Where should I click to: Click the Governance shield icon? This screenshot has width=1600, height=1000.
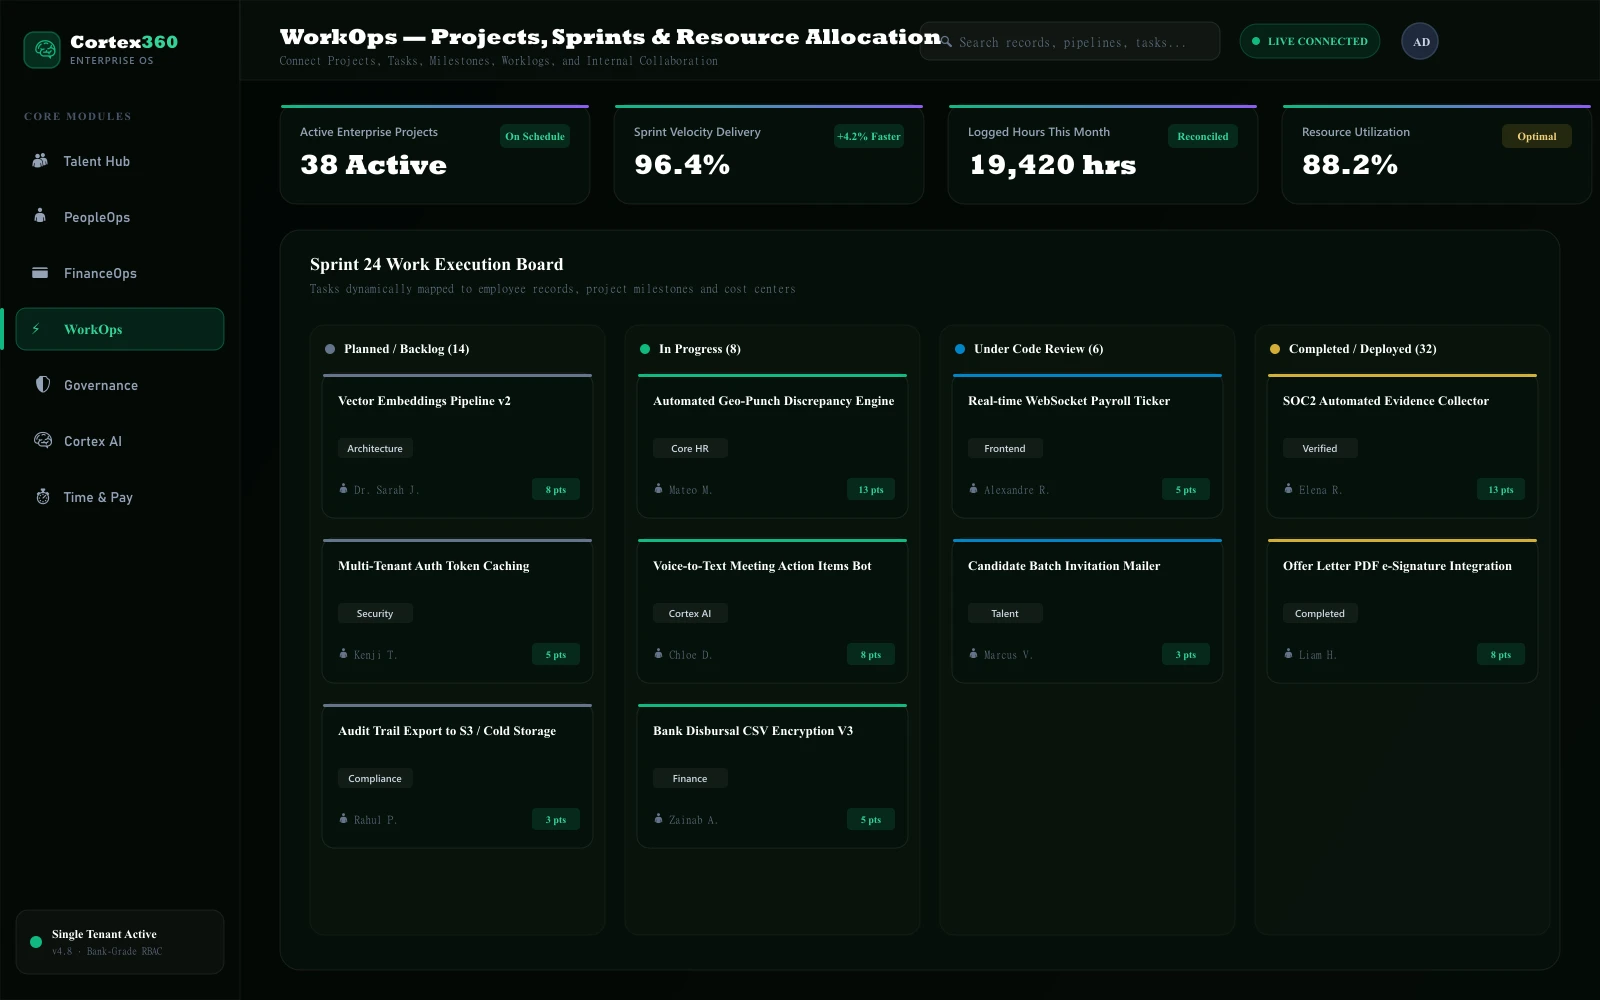tap(42, 384)
